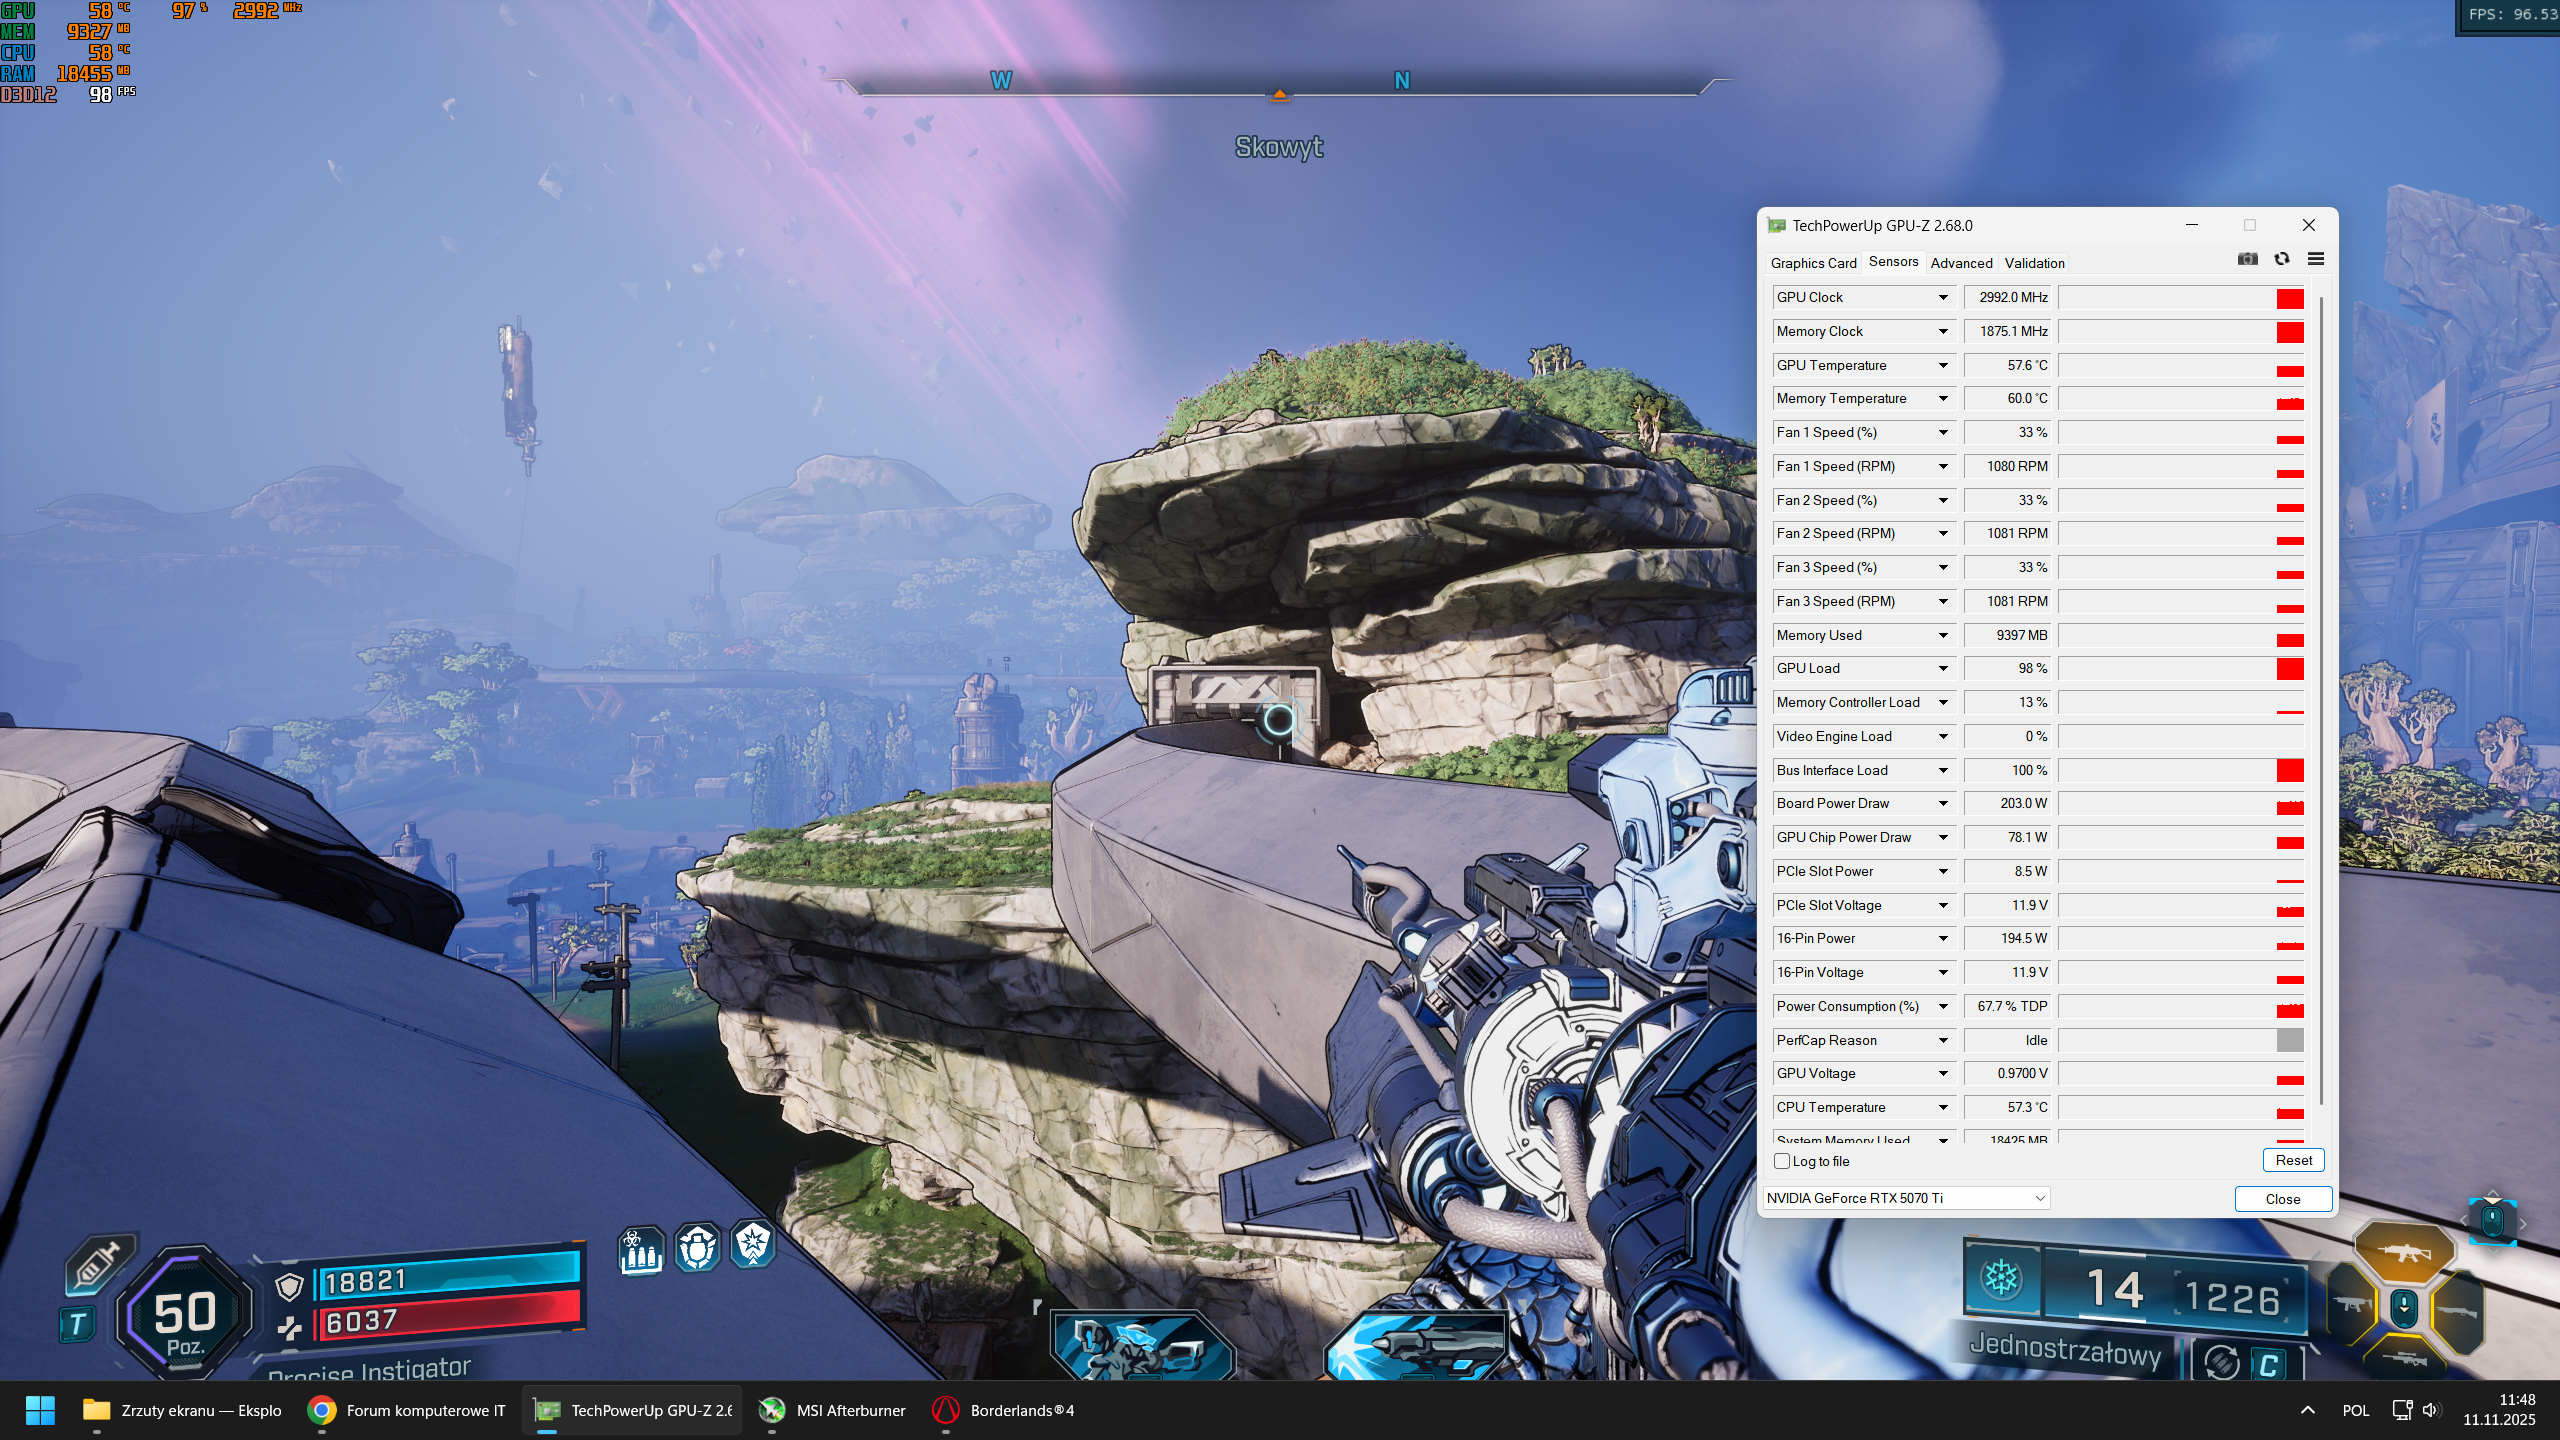Open the Windows Start menu
The image size is (2560, 1440).
click(x=40, y=1410)
